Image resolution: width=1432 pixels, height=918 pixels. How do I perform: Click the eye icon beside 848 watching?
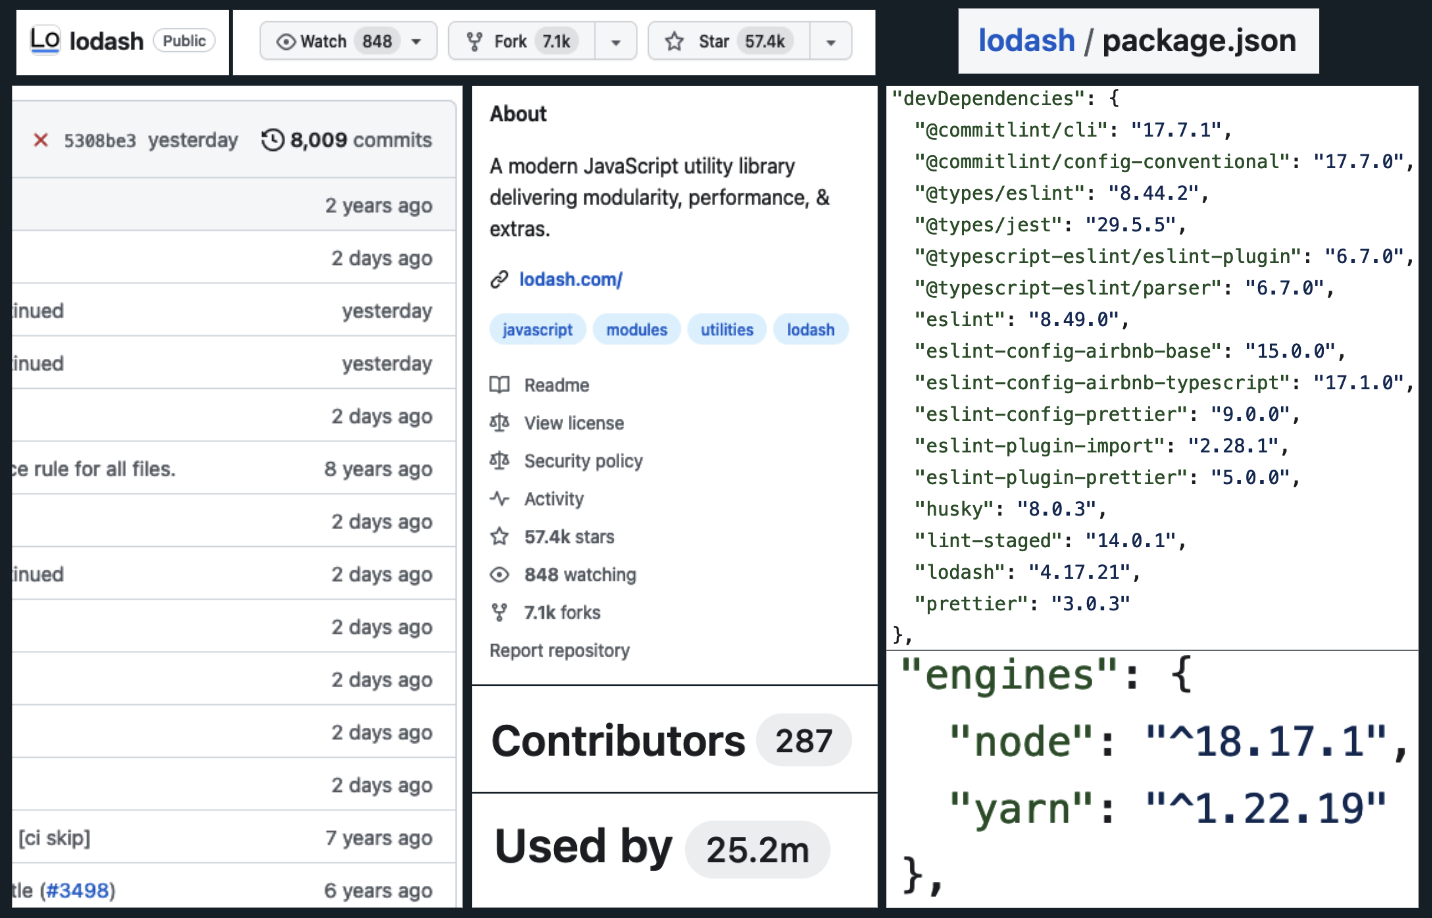(500, 575)
